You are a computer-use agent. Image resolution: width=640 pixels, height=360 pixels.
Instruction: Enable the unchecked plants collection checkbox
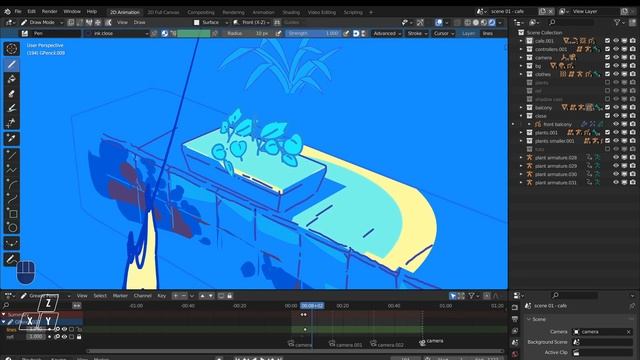point(607,82)
